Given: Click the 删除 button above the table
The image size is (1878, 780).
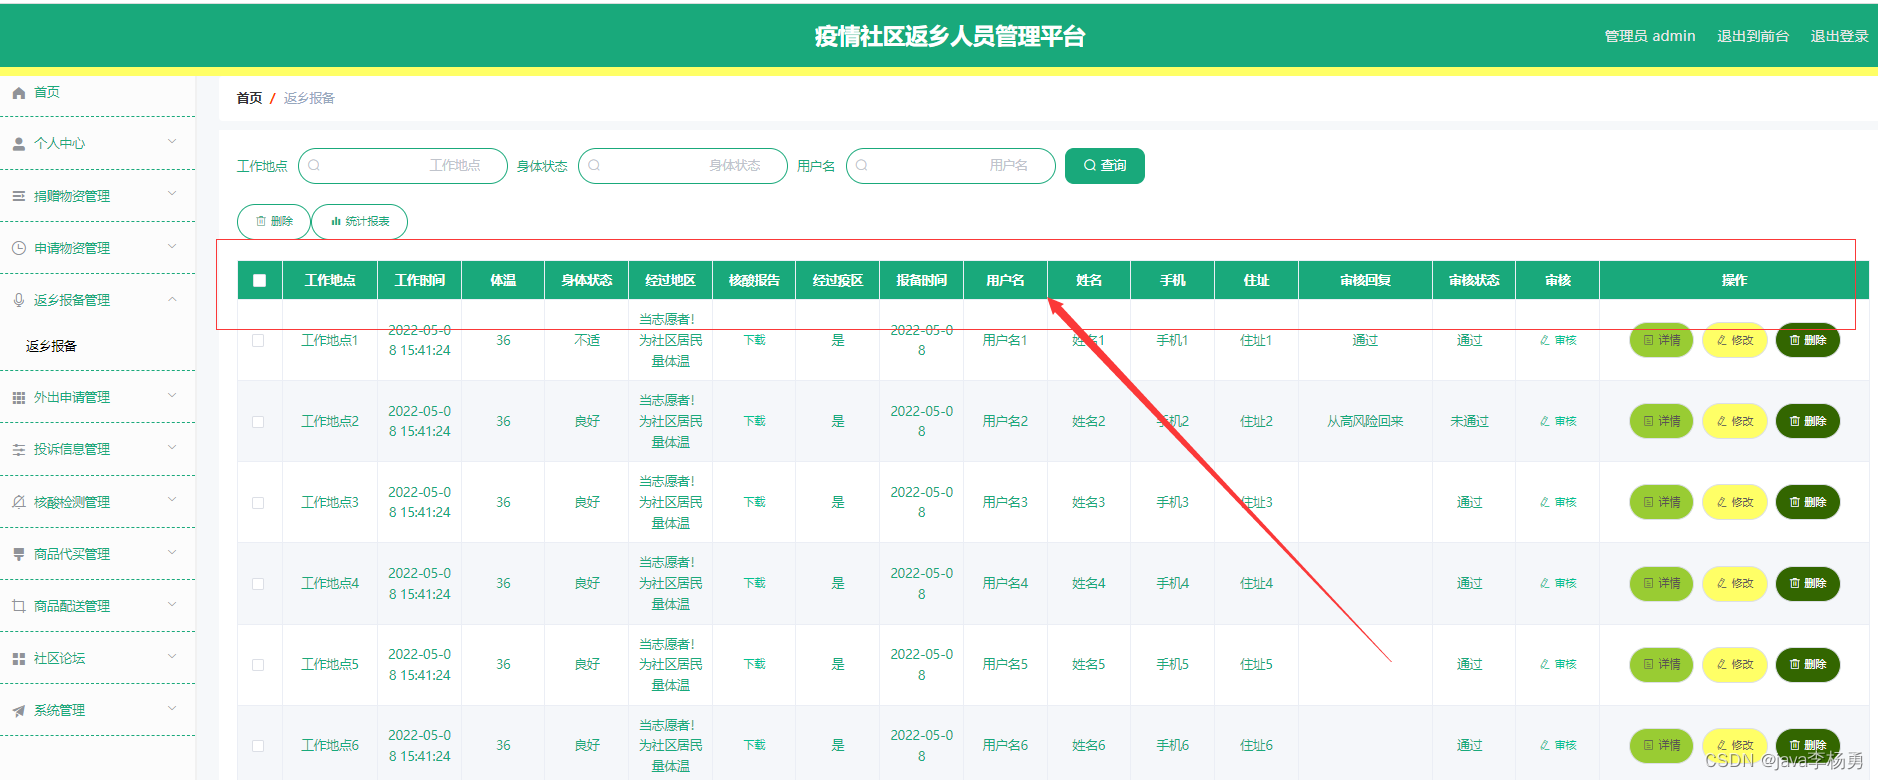Looking at the screenshot, I should (274, 222).
